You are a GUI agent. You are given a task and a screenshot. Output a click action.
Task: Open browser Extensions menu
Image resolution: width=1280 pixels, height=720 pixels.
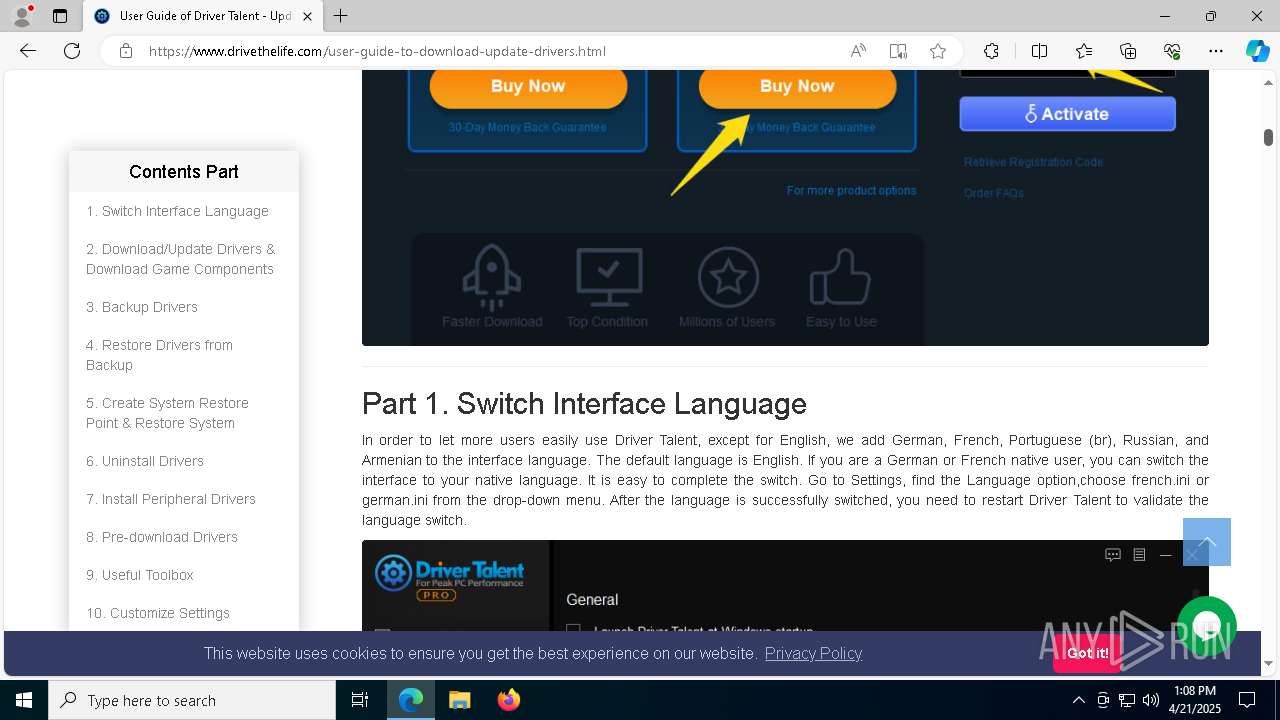(x=991, y=51)
